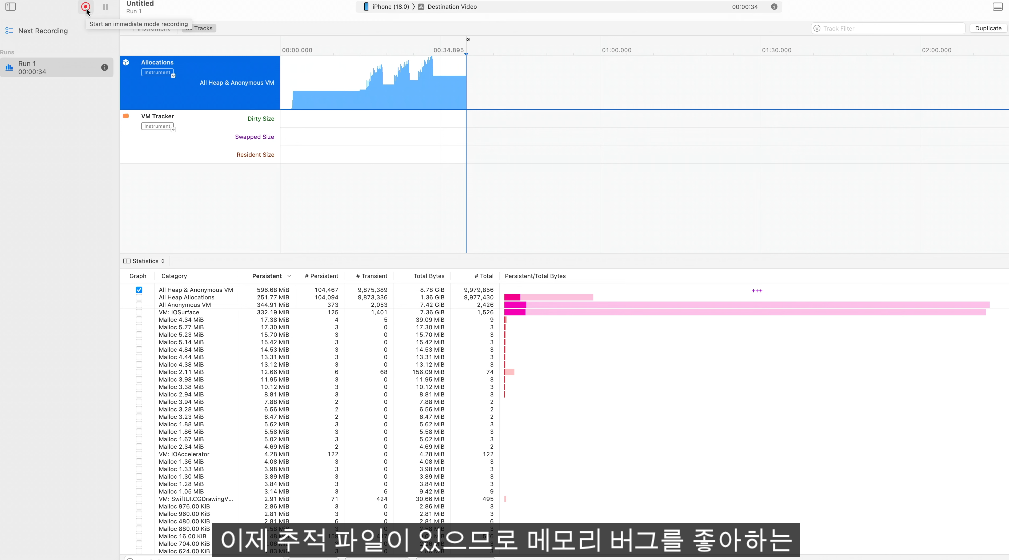1009x560 pixels.
Task: Click the All Anonymous VM bytes bar
Action: (746, 305)
